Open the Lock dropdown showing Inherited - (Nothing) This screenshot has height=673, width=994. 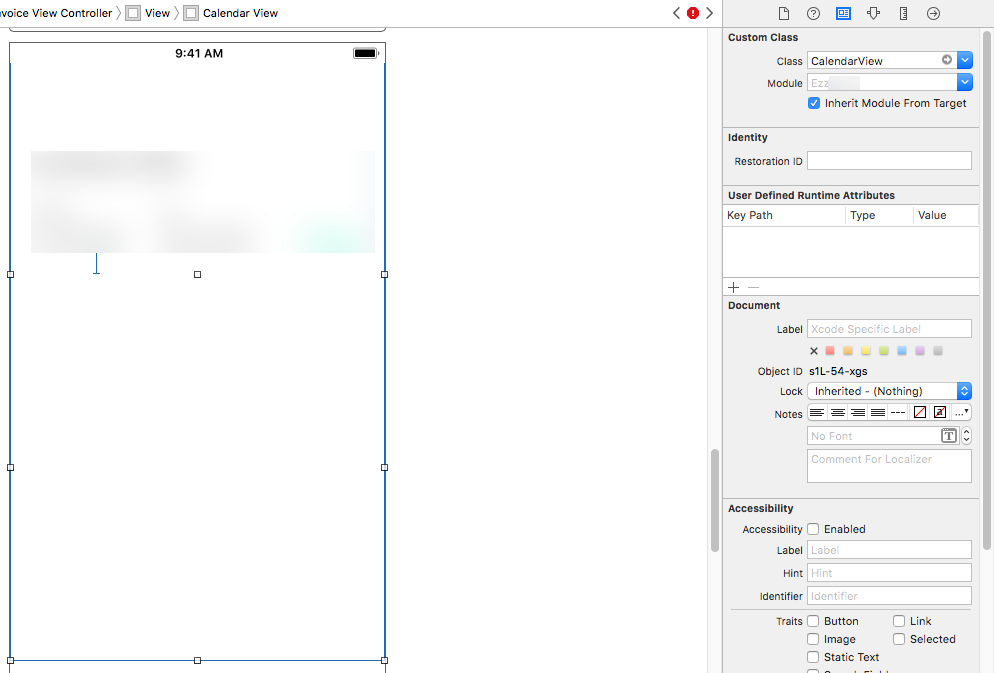pos(888,391)
